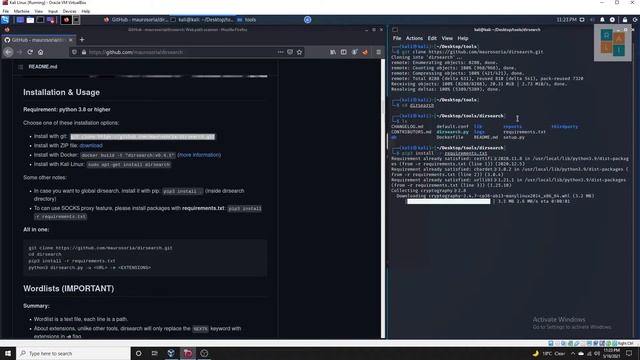Open the VirtualBox Machine menu
Screen dimensions: 640x360
pos(22,11)
